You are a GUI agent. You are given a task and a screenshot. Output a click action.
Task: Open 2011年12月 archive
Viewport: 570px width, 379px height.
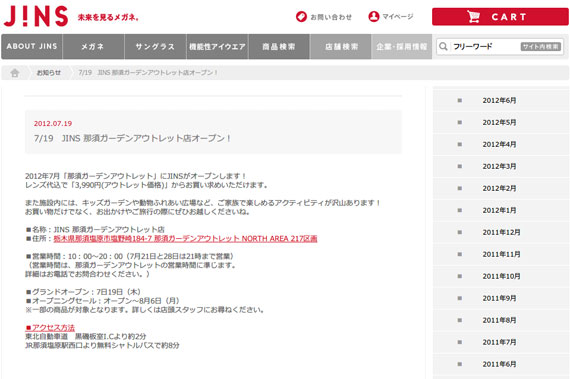pos(501,233)
